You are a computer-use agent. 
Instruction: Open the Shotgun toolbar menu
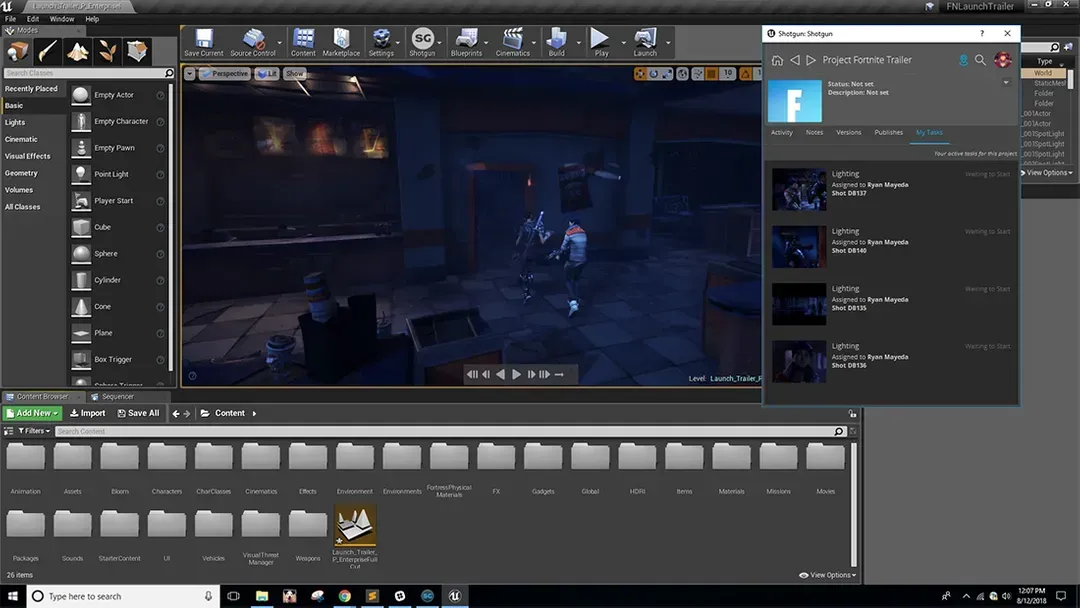click(x=422, y=41)
